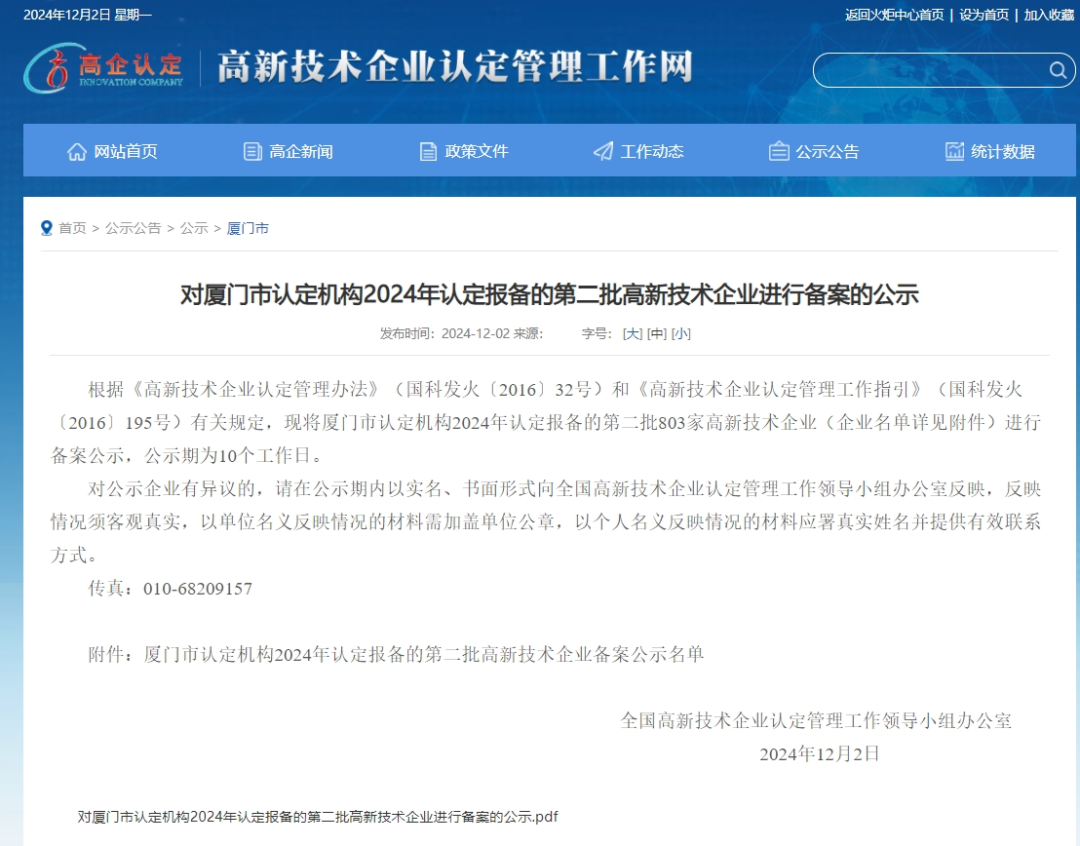Click the location pin breadcrumb icon

47,228
